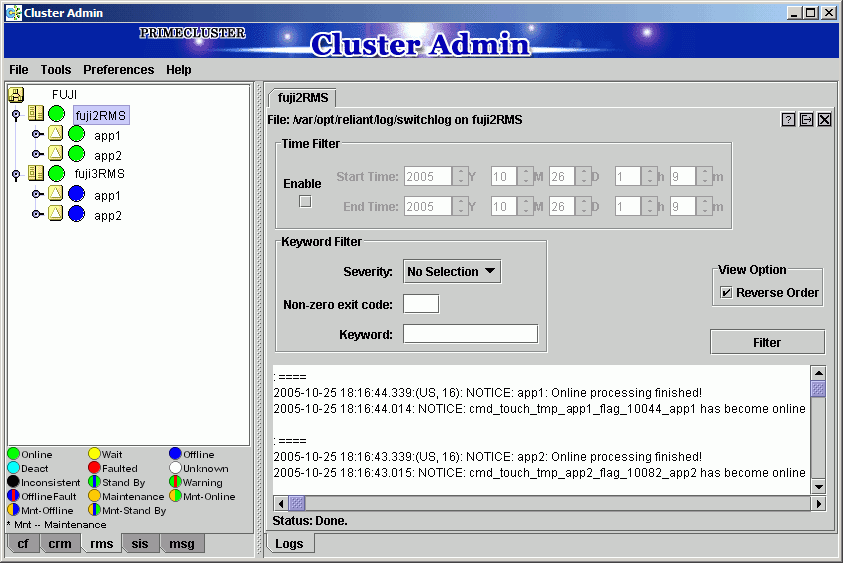Close the switchlog viewer panel
Screen dimensions: 843x563
pyautogui.click(x=824, y=119)
